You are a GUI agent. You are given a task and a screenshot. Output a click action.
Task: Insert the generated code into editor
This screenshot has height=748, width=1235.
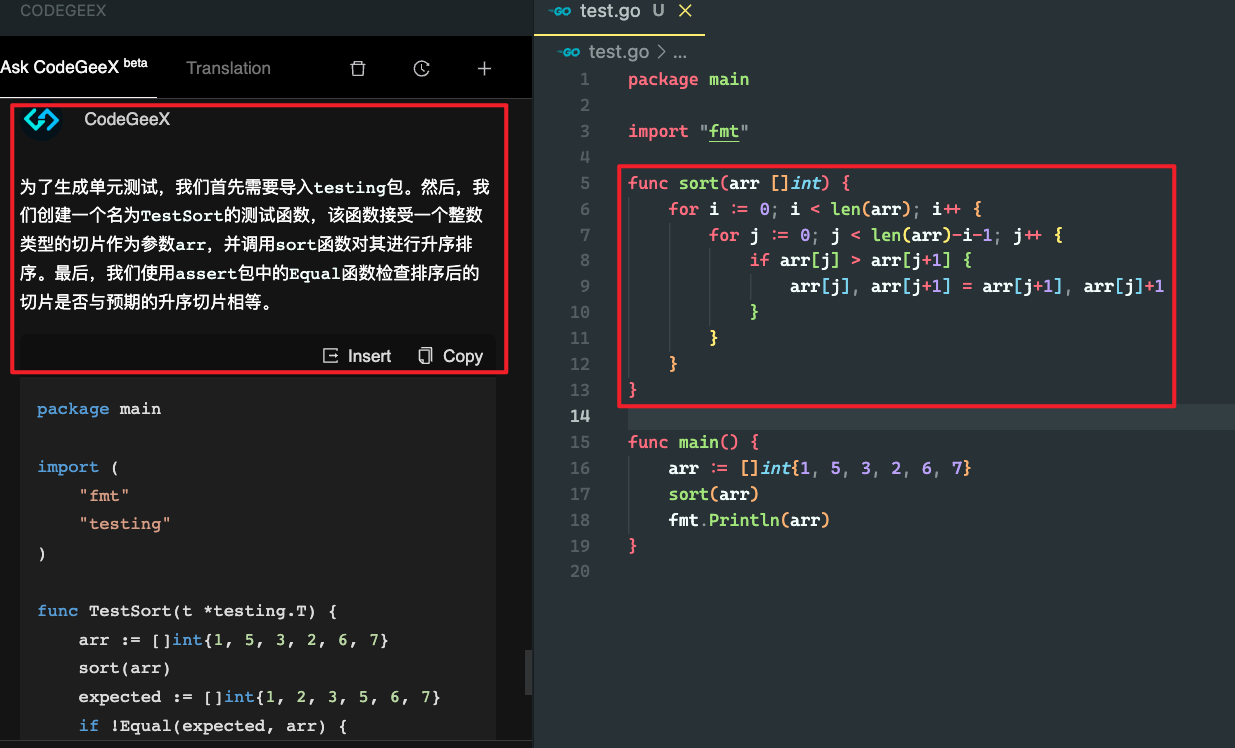357,356
